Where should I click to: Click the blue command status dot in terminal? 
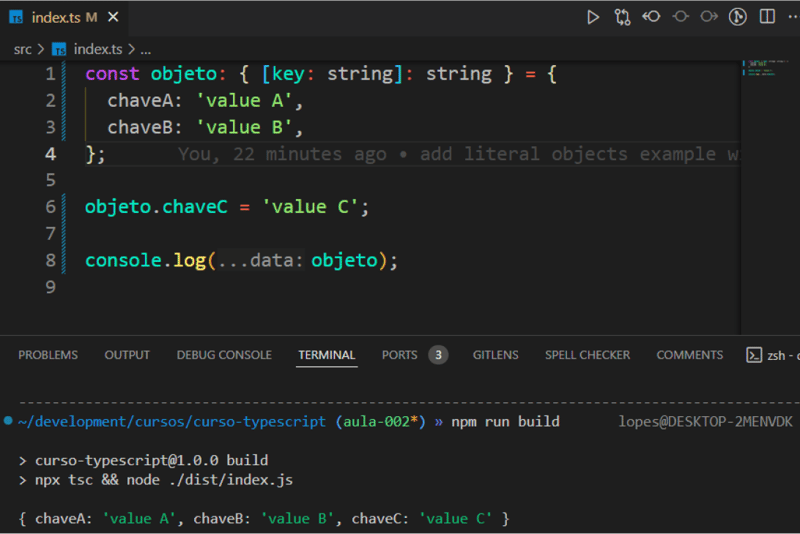point(8,421)
